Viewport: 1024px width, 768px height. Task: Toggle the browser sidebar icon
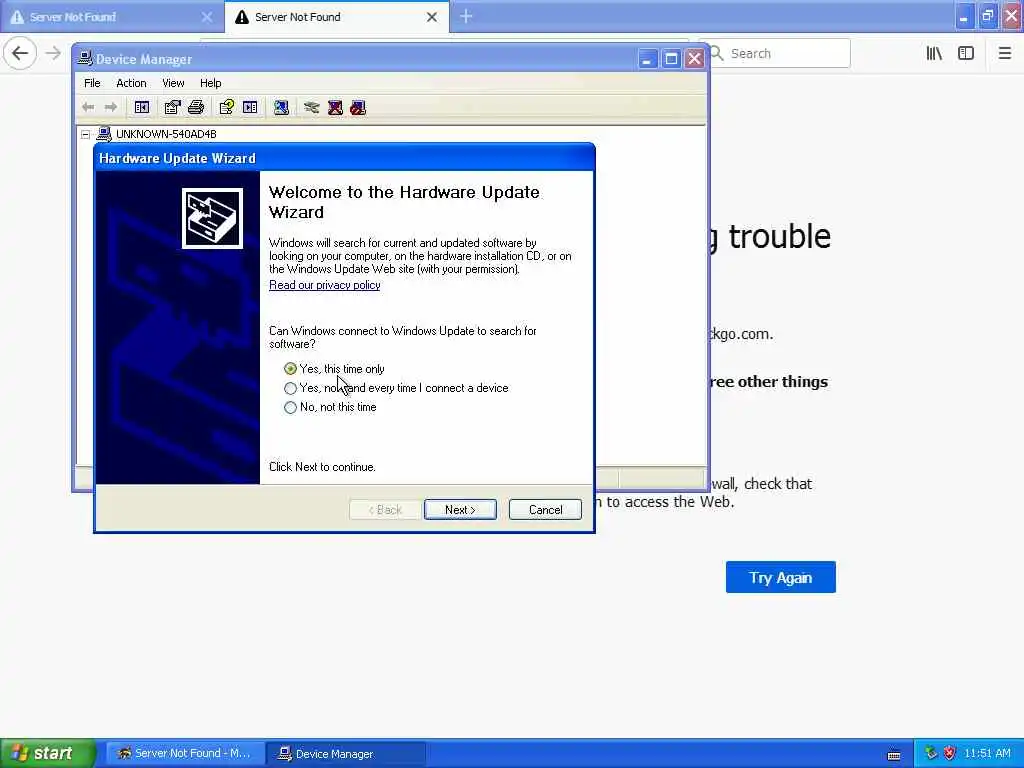tap(966, 54)
